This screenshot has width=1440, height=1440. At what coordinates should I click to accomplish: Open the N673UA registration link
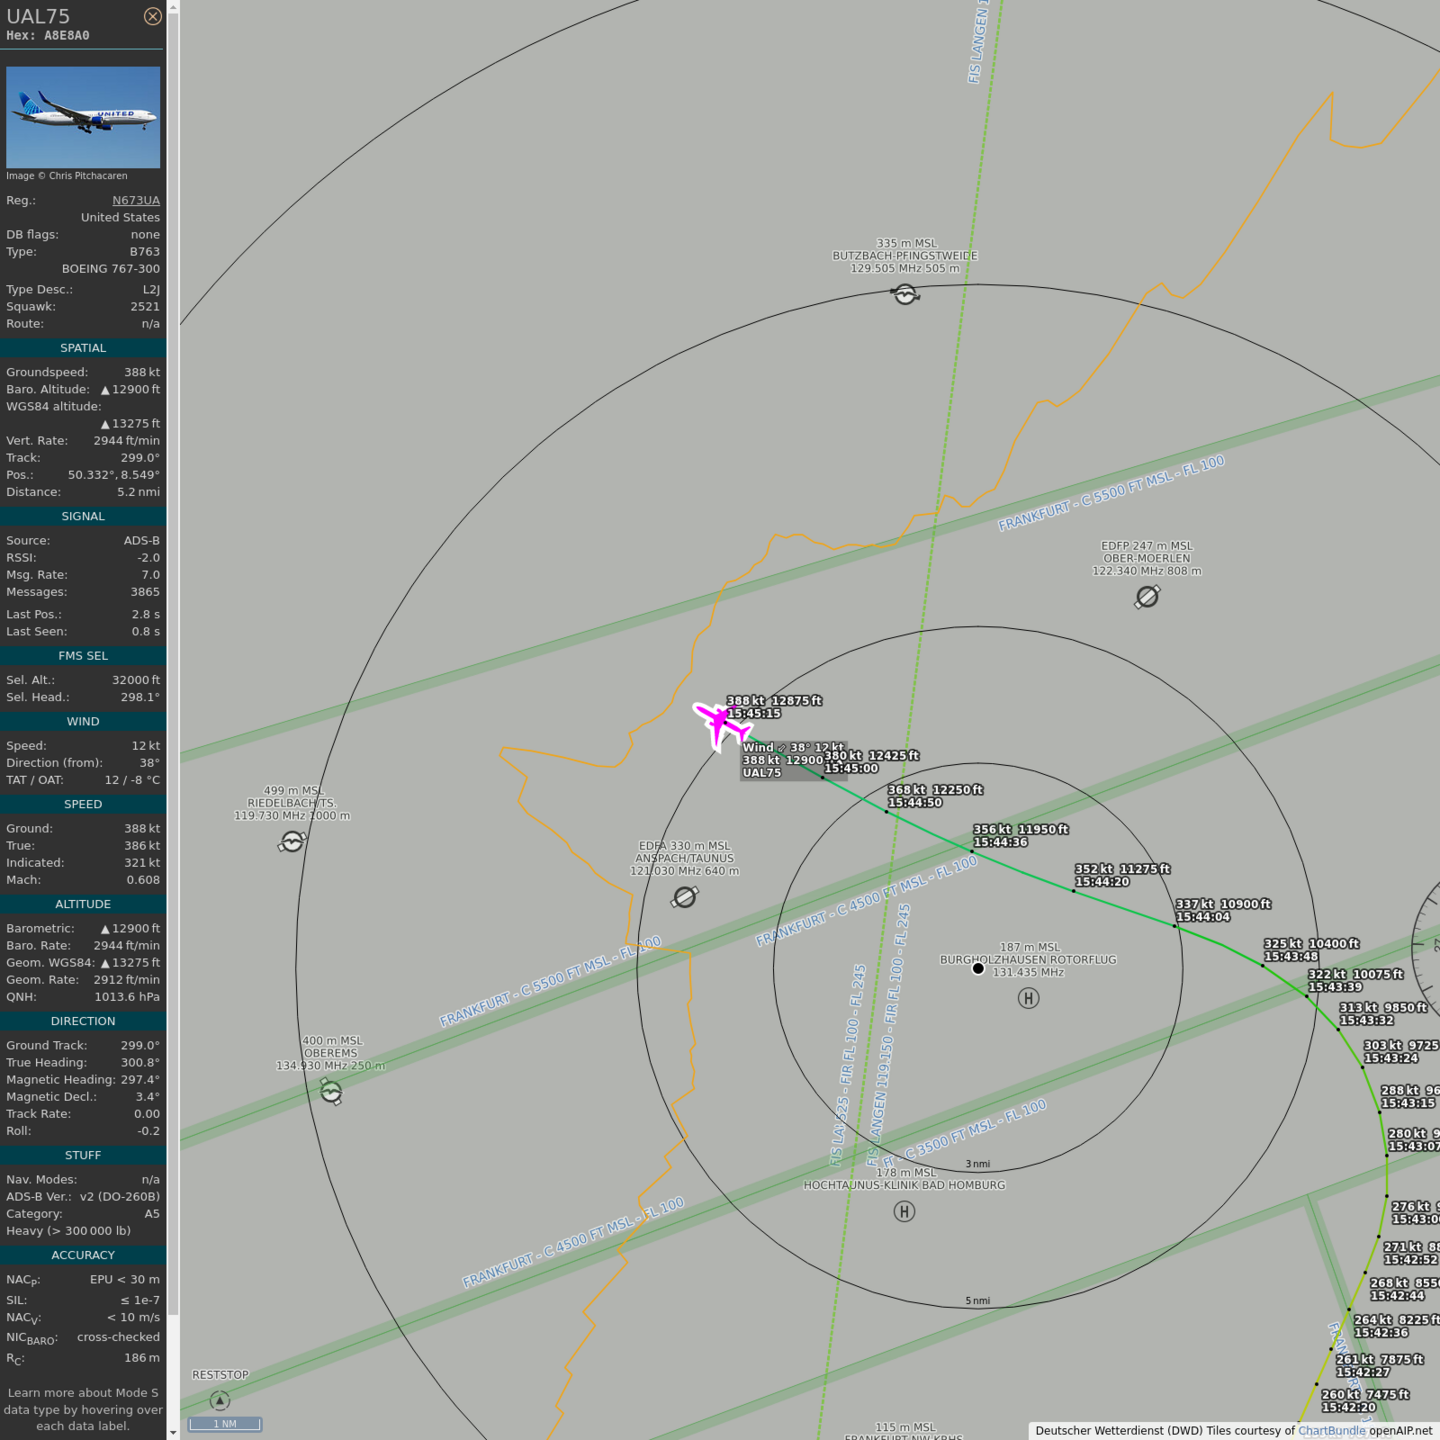coord(135,200)
